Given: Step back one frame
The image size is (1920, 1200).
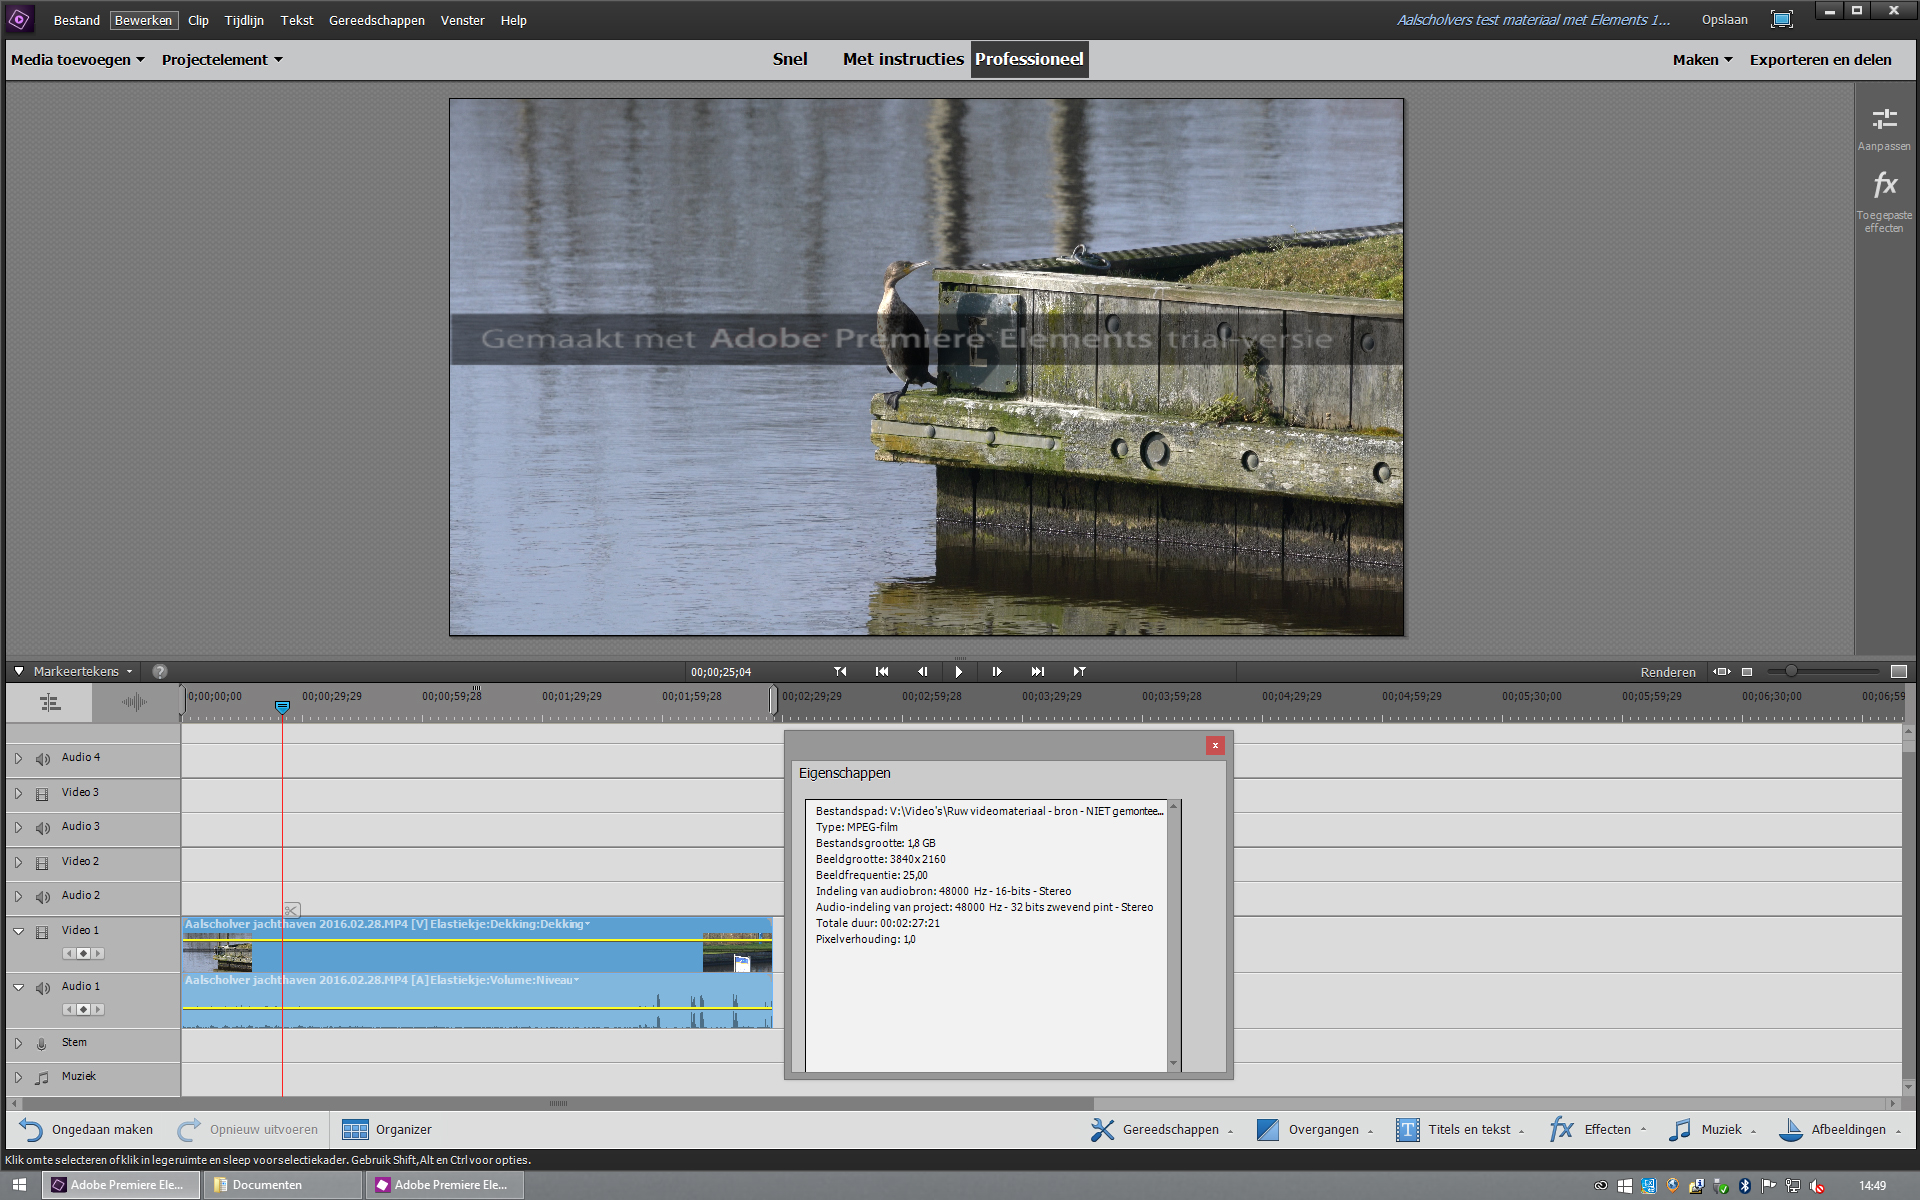Looking at the screenshot, I should tap(922, 672).
